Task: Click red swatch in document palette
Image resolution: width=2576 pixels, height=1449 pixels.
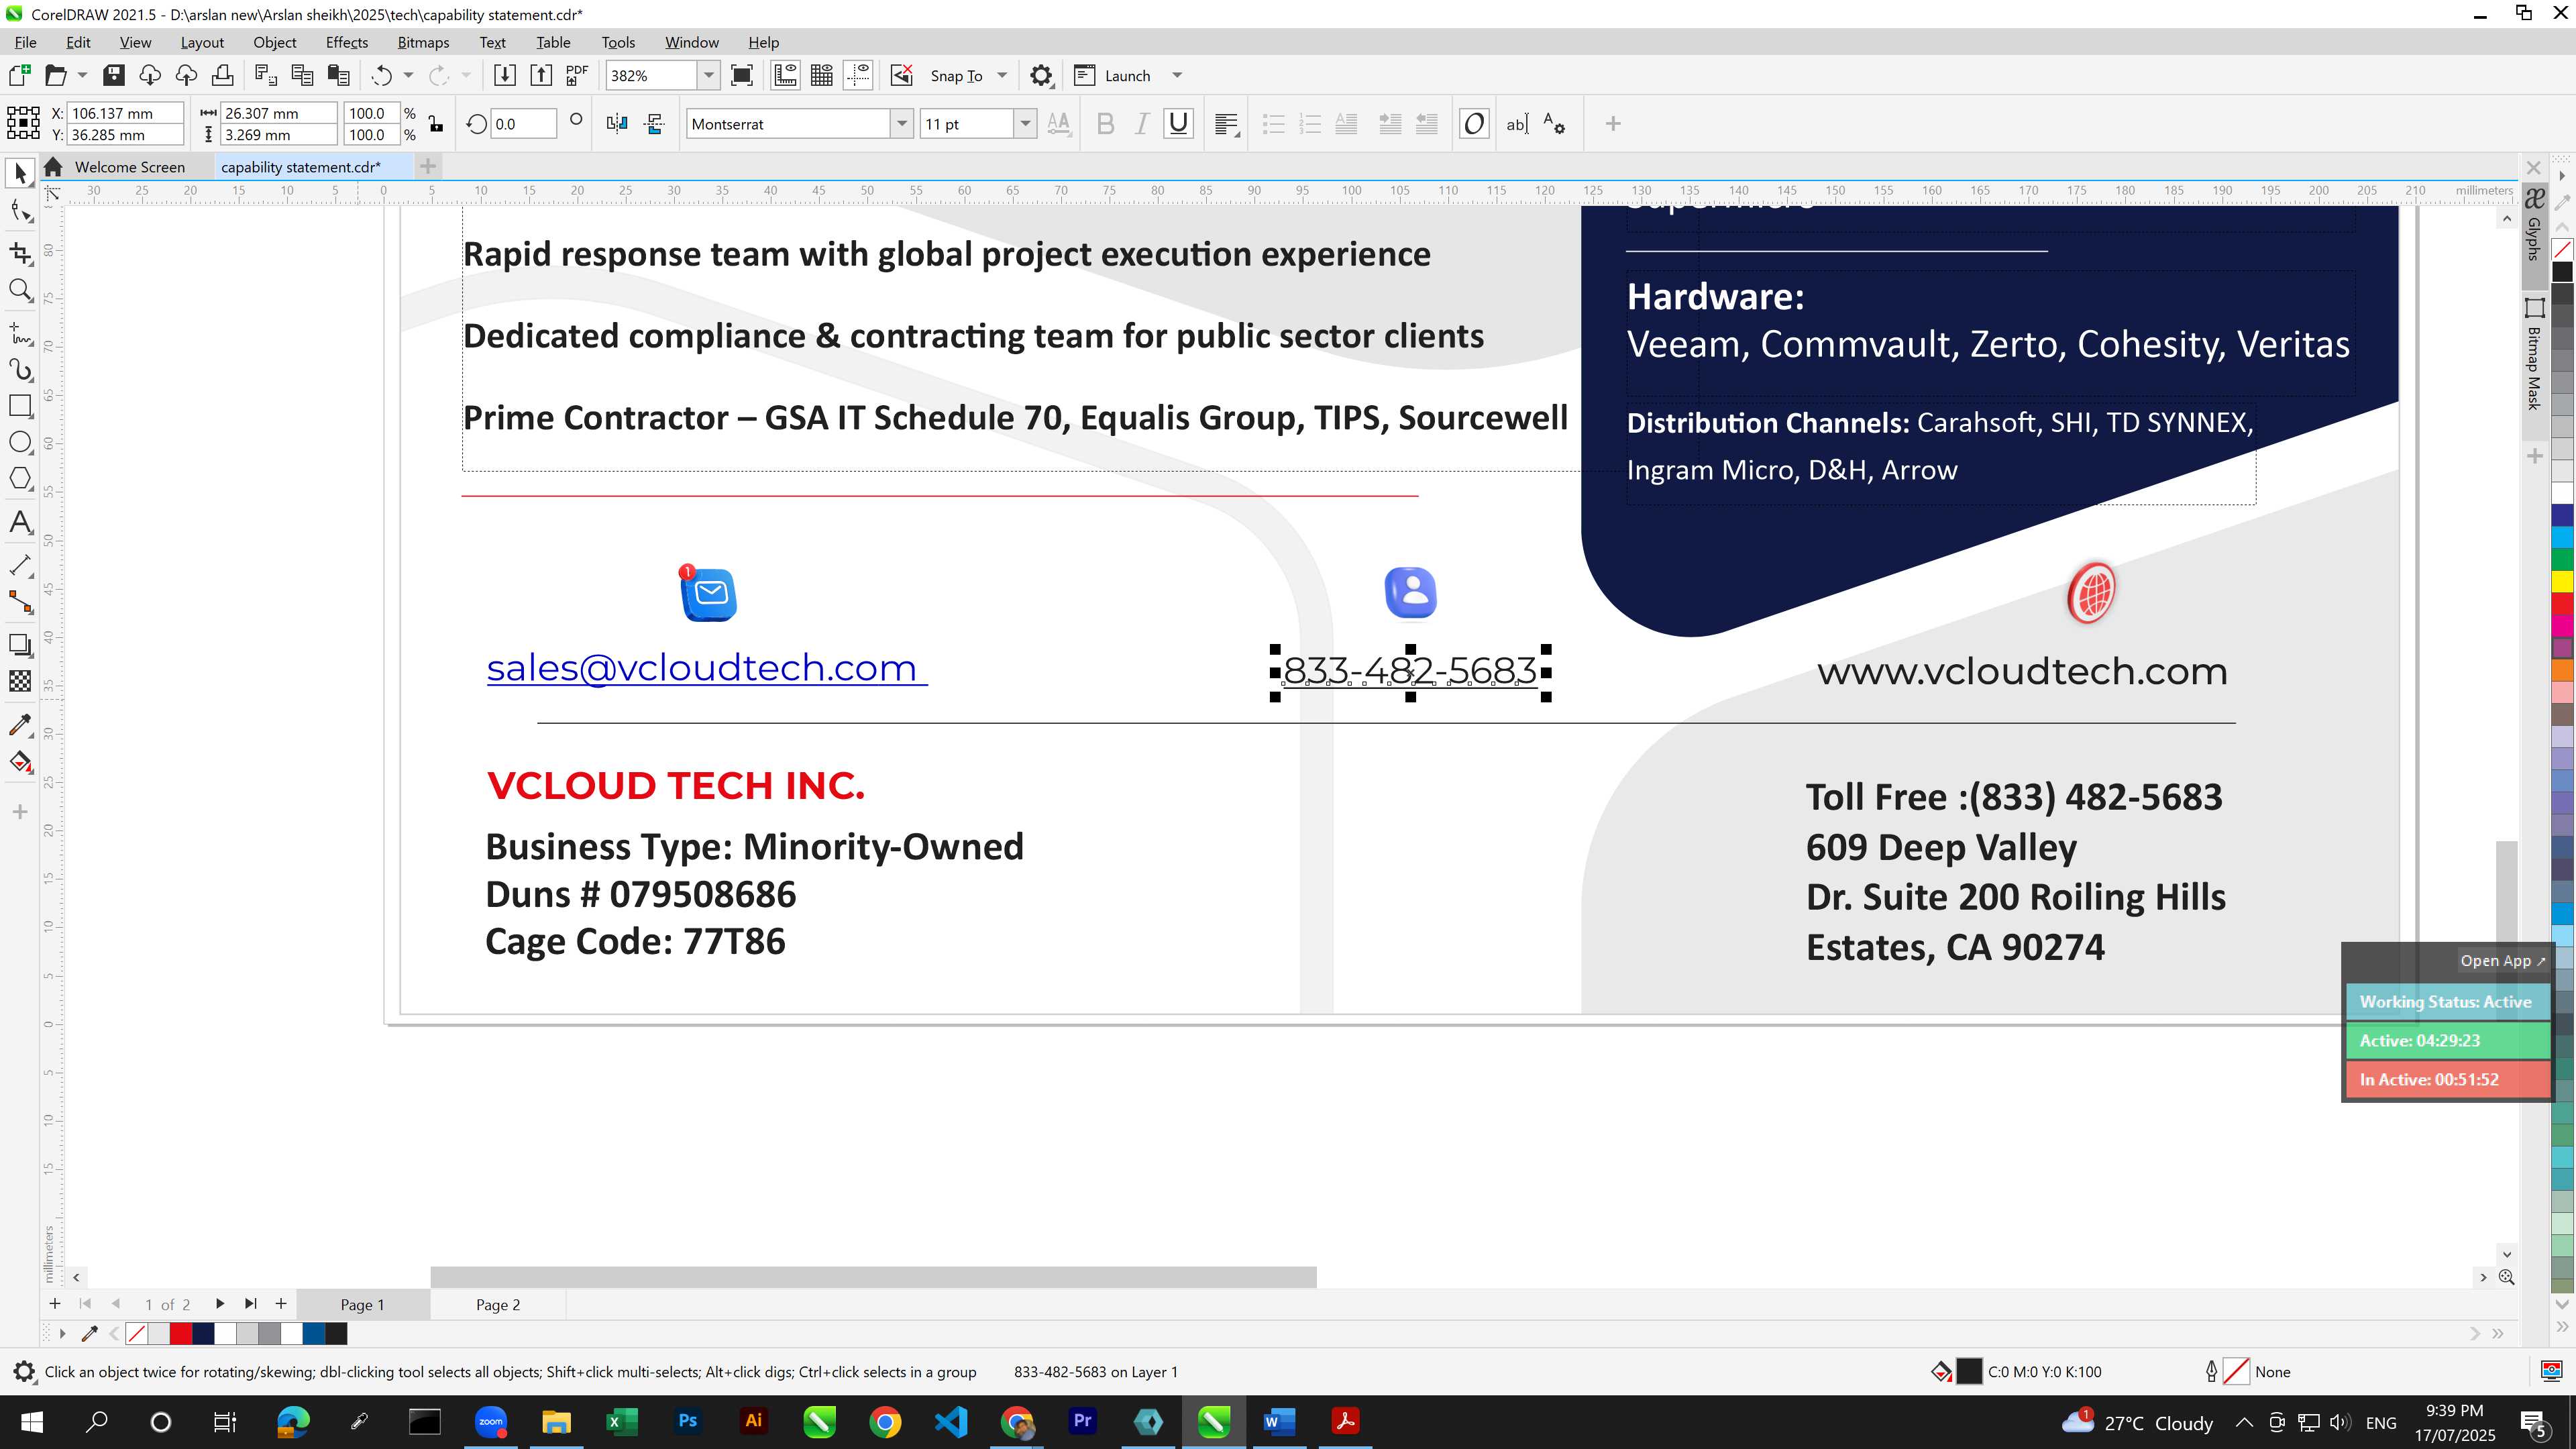Action: point(181,1333)
